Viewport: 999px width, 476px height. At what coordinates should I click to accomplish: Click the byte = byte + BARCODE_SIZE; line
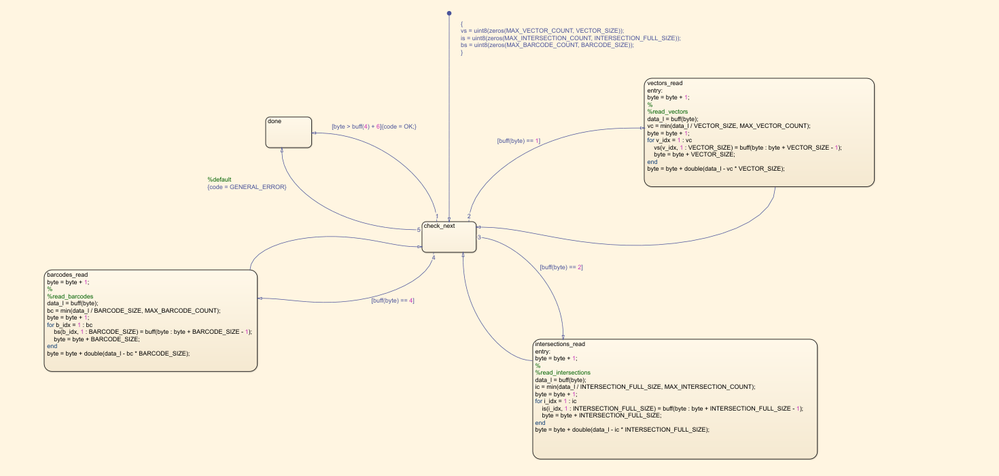[x=96, y=339]
